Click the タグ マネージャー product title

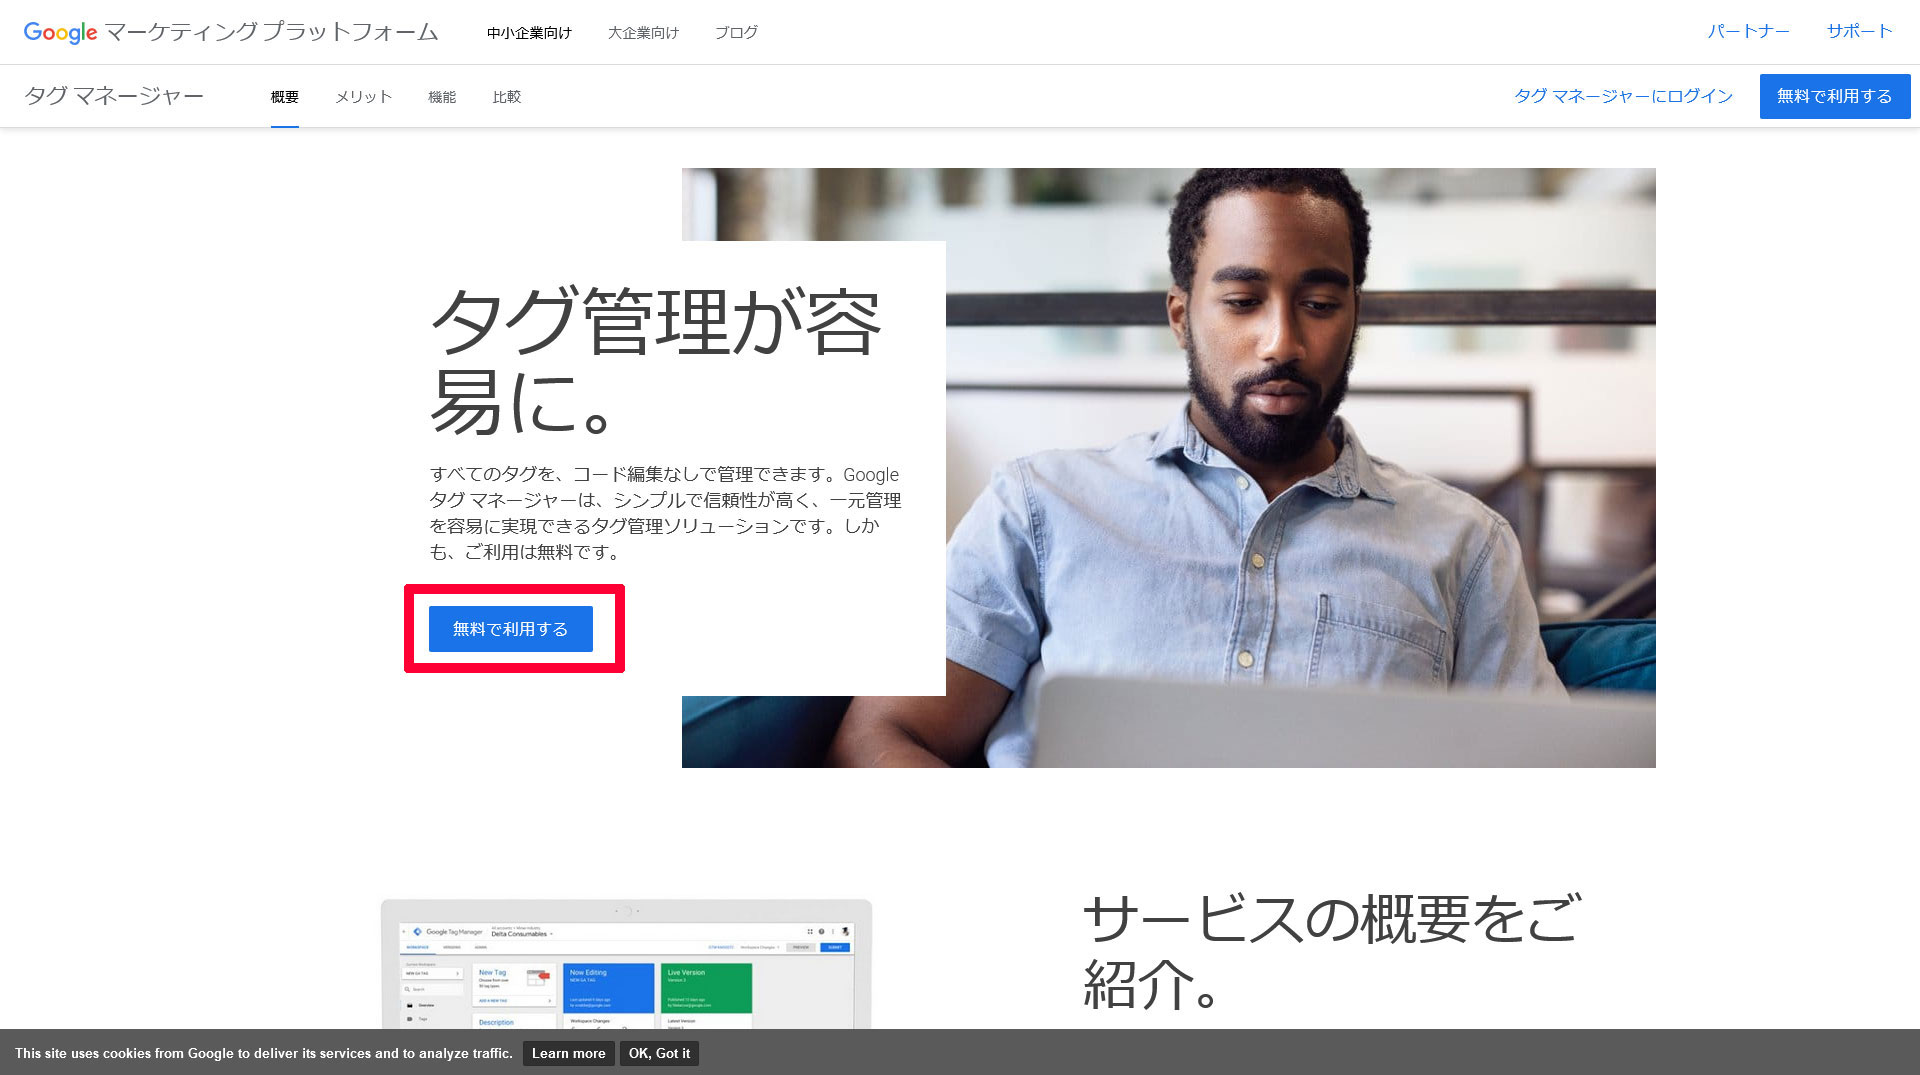pyautogui.click(x=114, y=96)
